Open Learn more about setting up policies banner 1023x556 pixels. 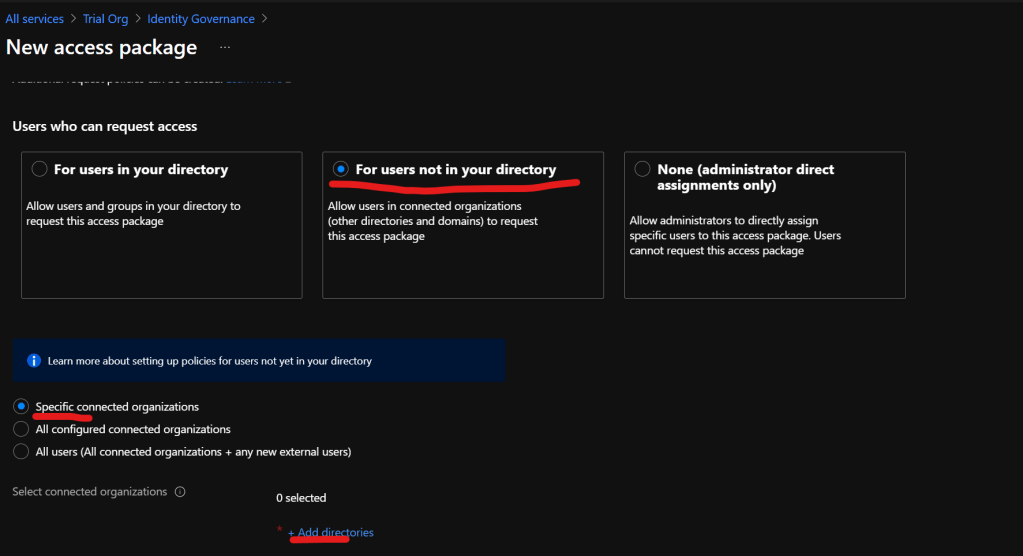(x=209, y=361)
